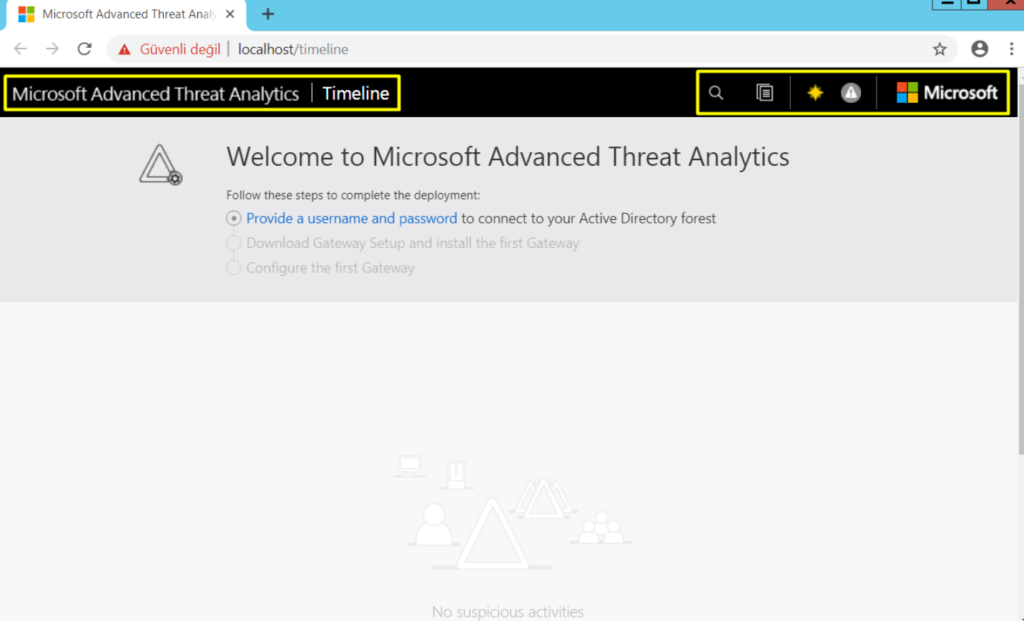
Task: Click Configure the first Gateway text
Action: click(330, 268)
